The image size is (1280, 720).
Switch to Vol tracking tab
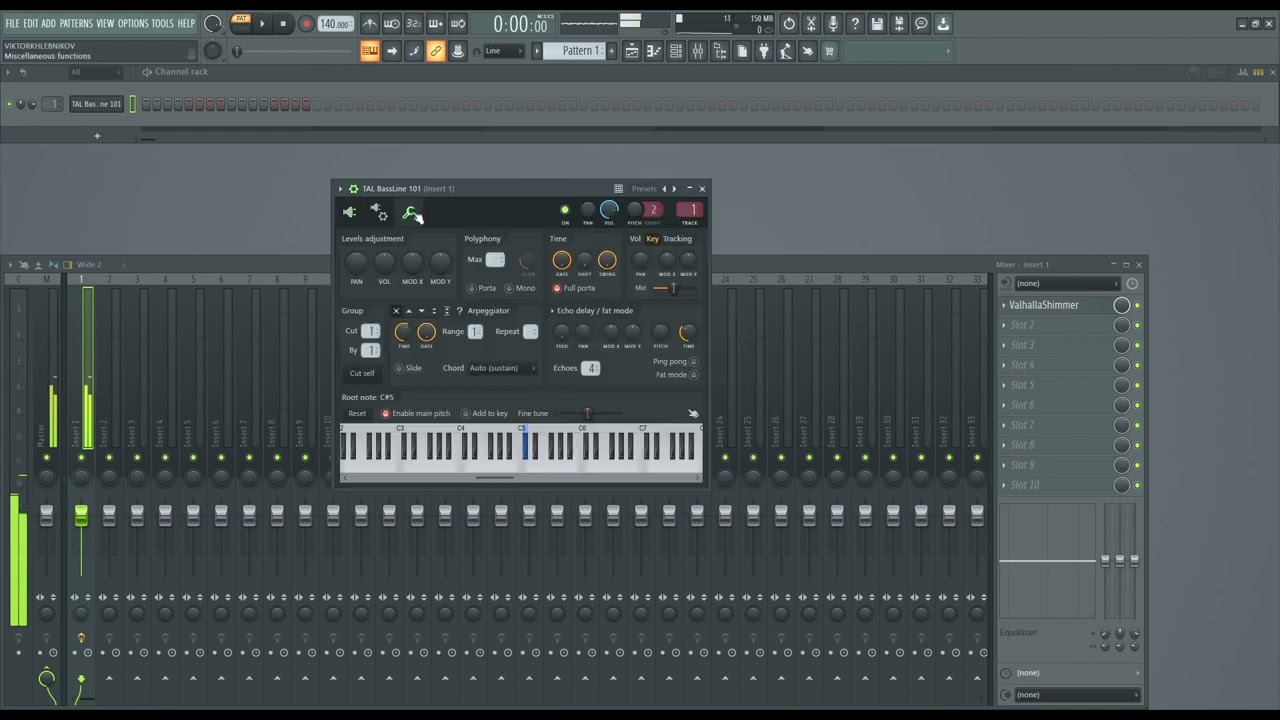point(635,239)
